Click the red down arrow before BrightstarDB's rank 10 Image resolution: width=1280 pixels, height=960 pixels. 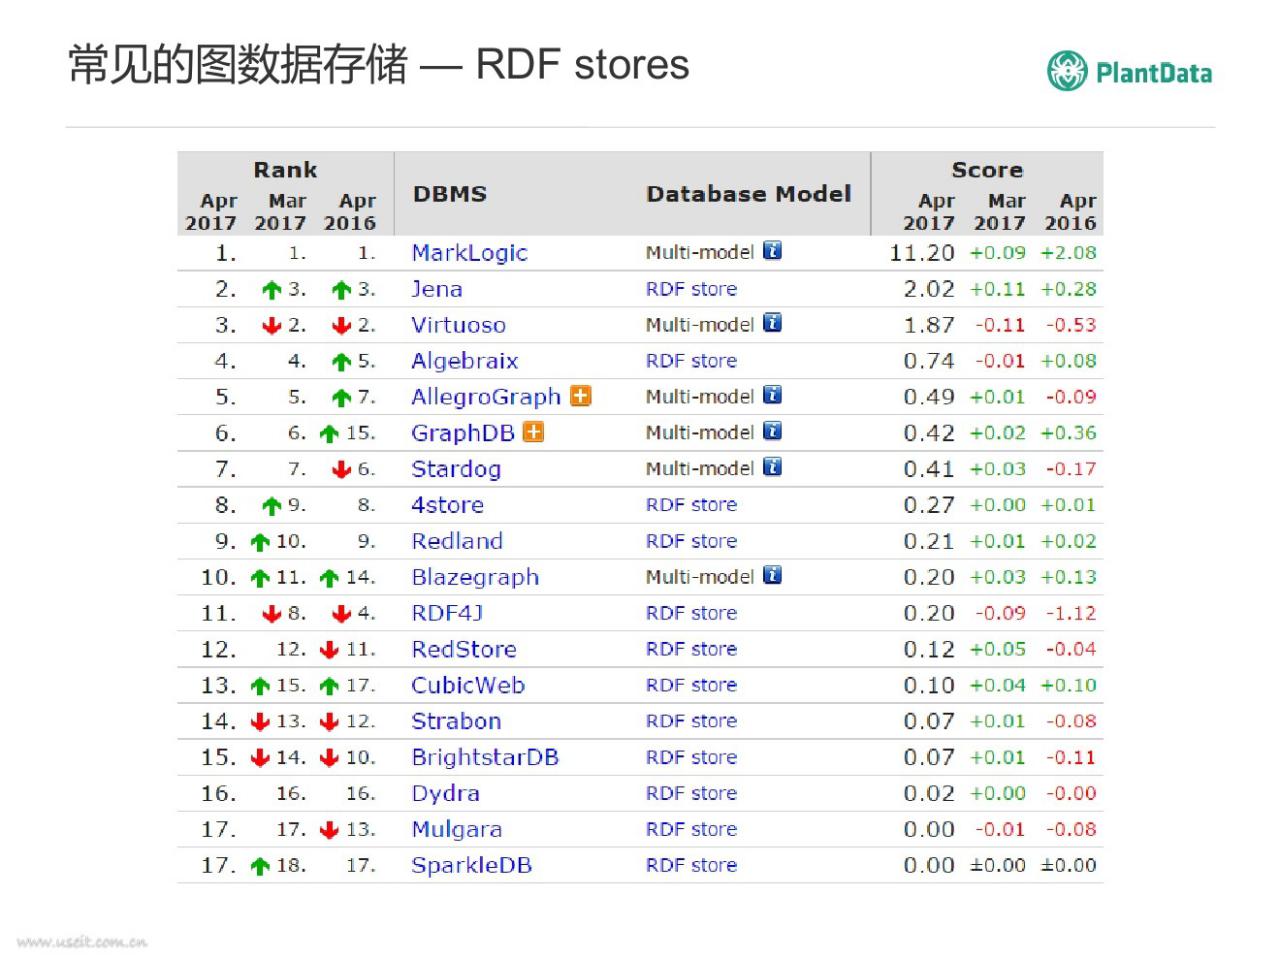tap(329, 758)
